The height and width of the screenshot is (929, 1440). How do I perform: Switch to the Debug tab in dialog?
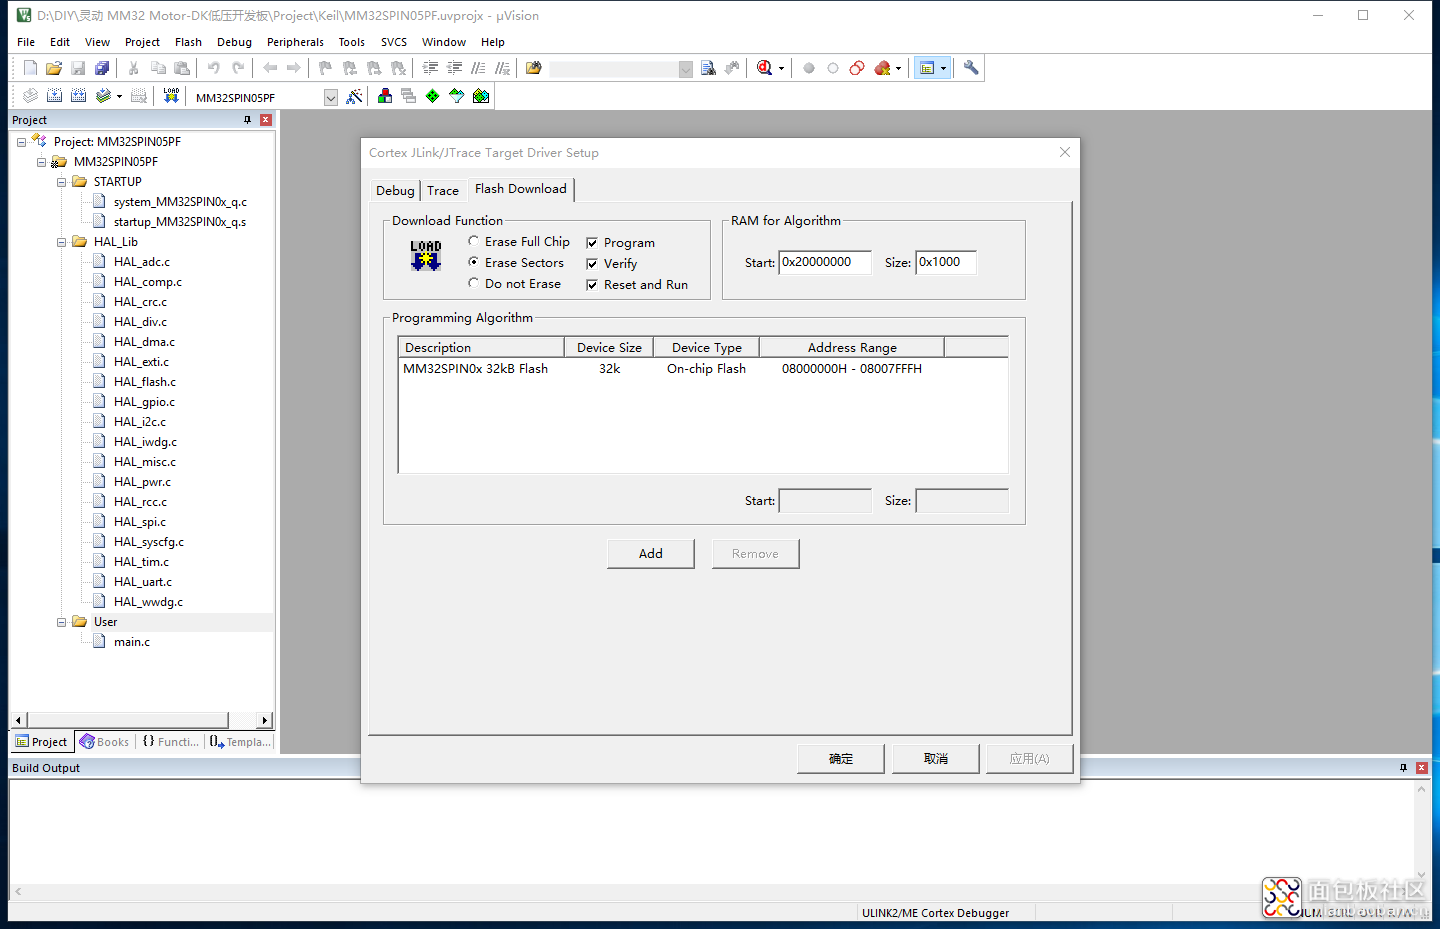click(395, 191)
